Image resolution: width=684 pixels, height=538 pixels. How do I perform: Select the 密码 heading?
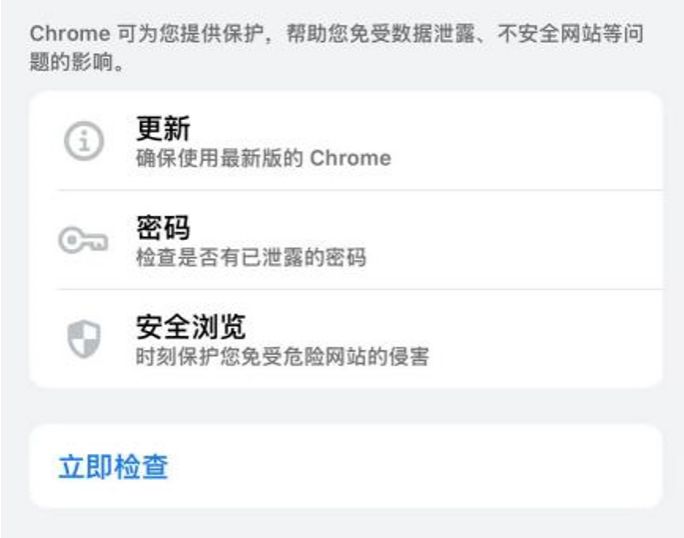pyautogui.click(x=162, y=228)
